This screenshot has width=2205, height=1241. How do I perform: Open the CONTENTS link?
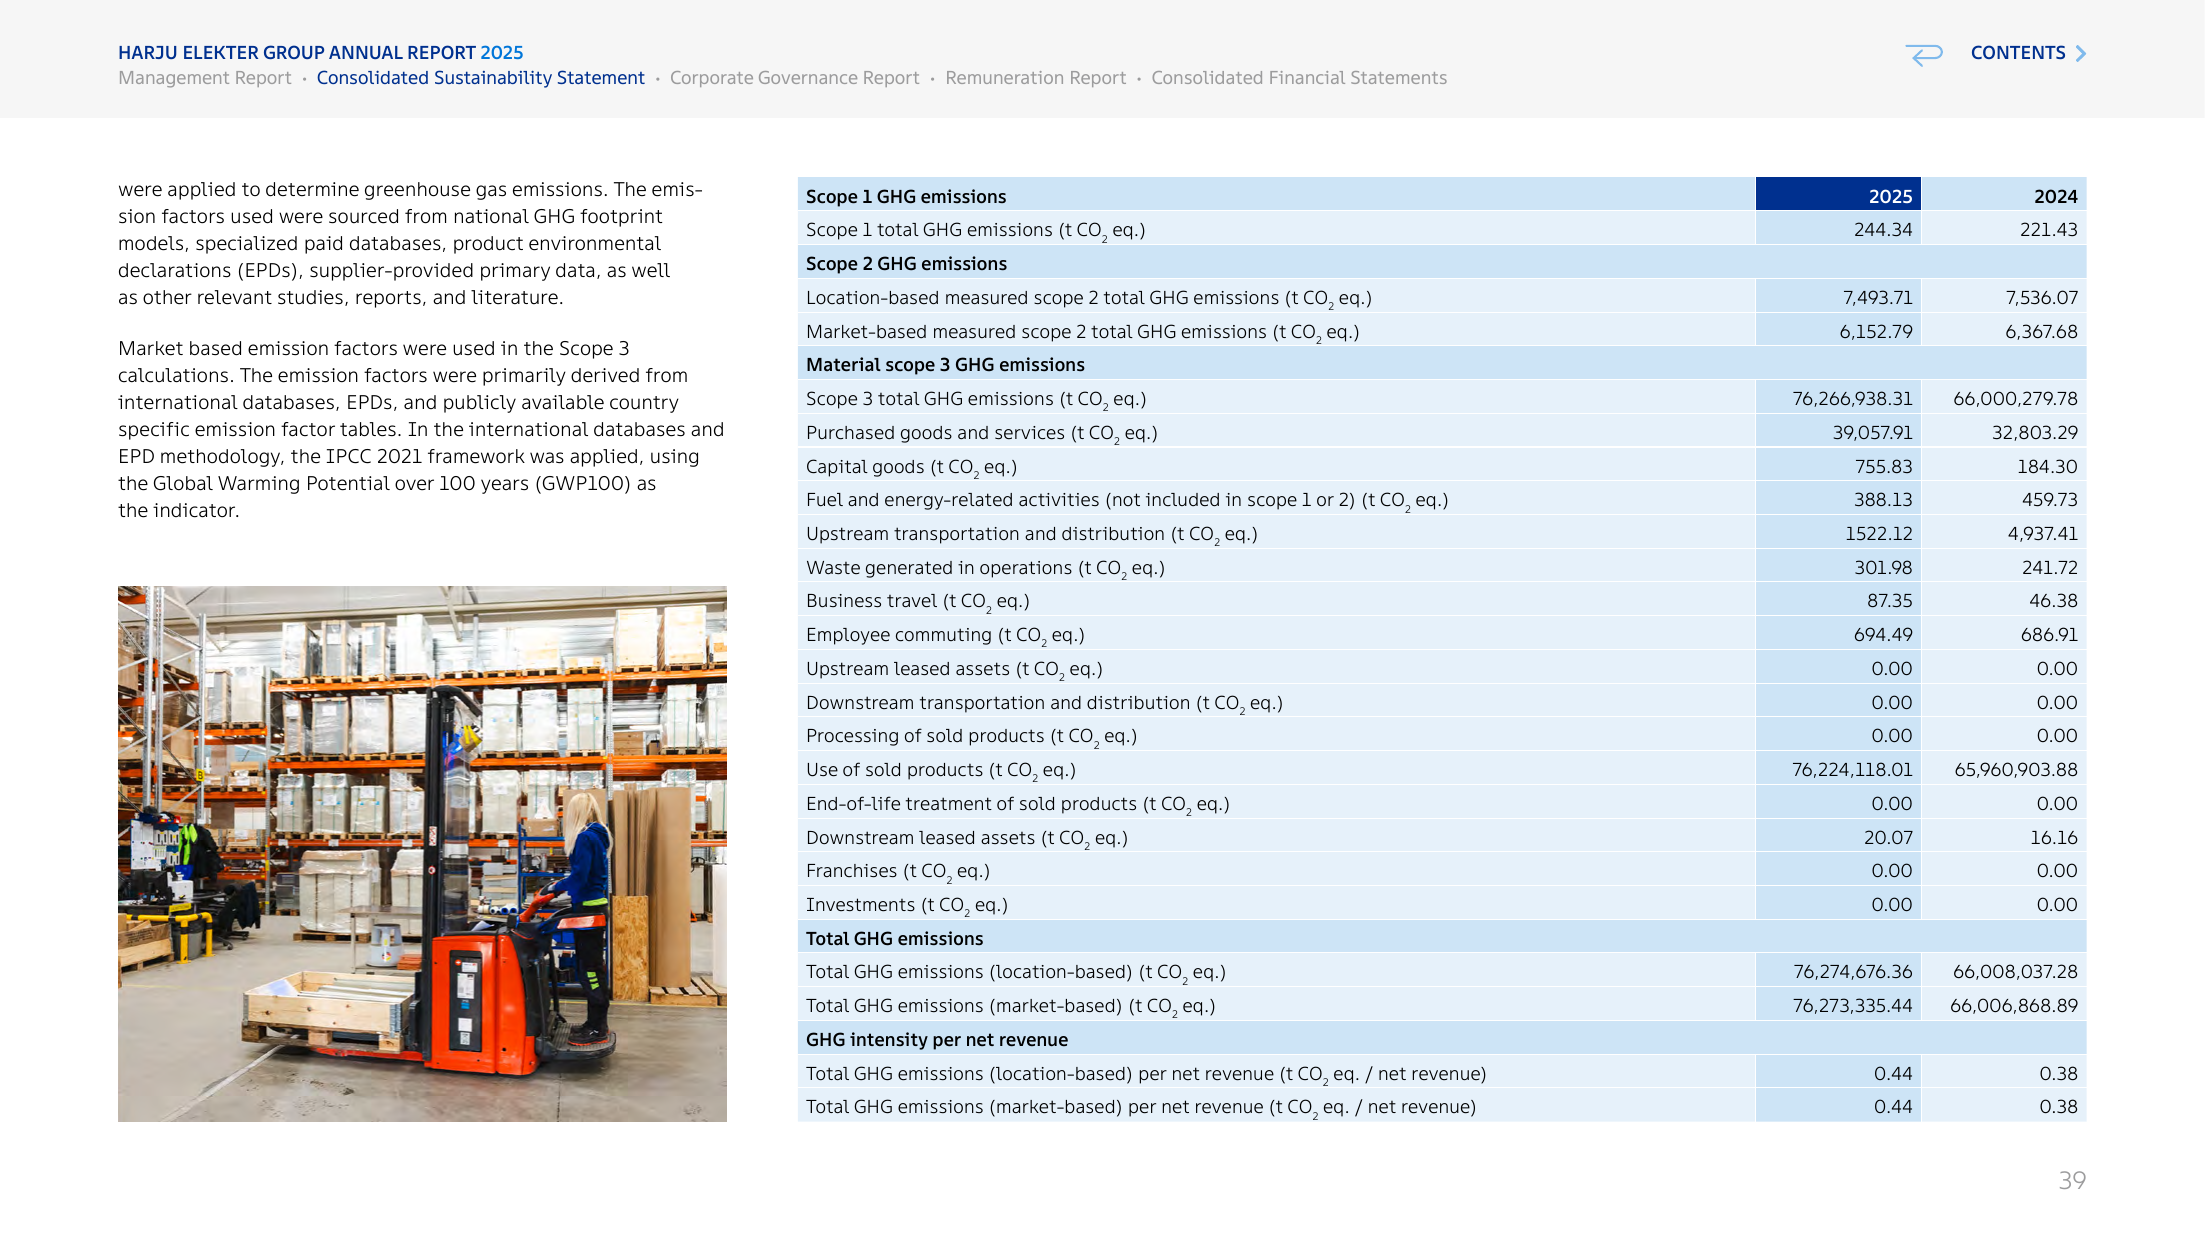[x=2017, y=53]
